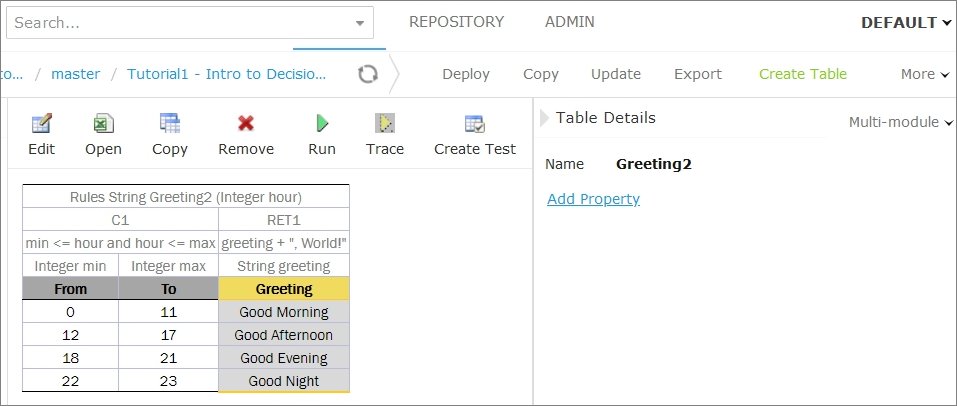Click the Create Test icon

coord(474,124)
